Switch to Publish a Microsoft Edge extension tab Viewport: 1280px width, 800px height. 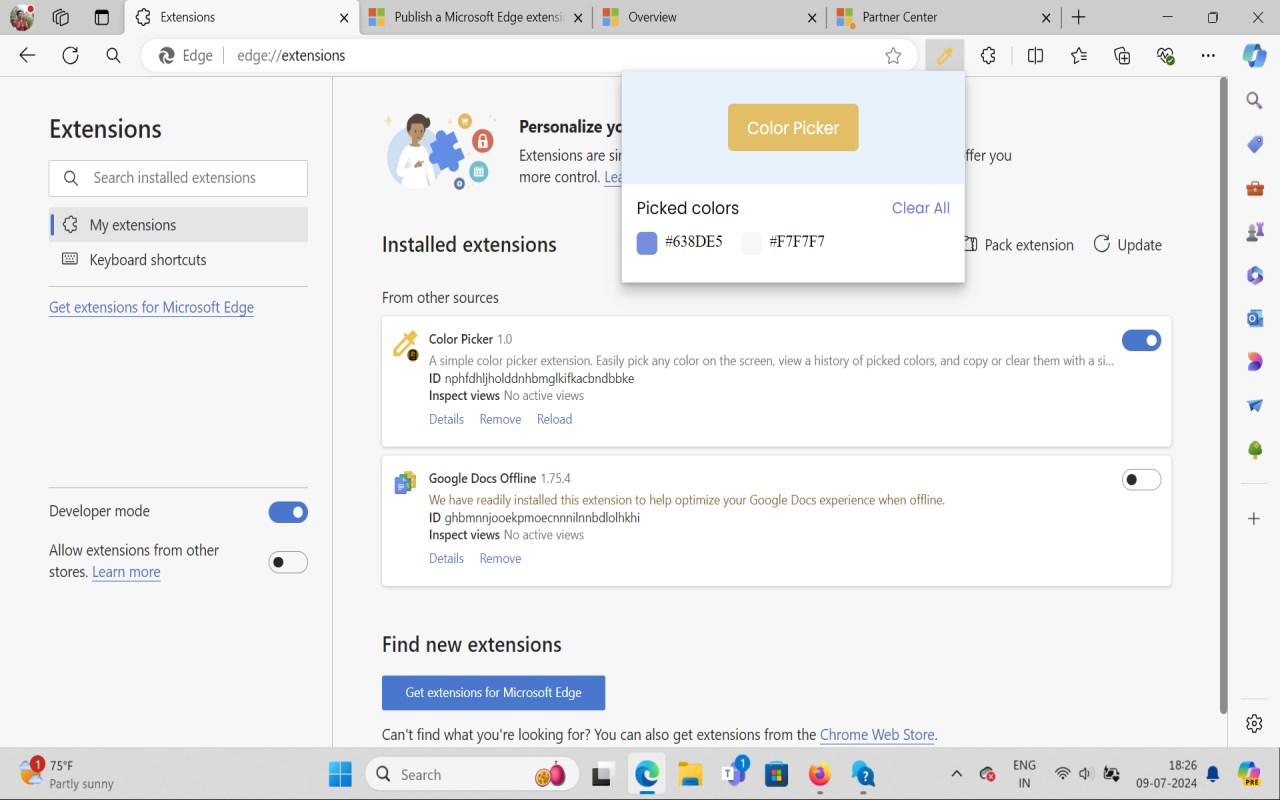pyautogui.click(x=476, y=17)
